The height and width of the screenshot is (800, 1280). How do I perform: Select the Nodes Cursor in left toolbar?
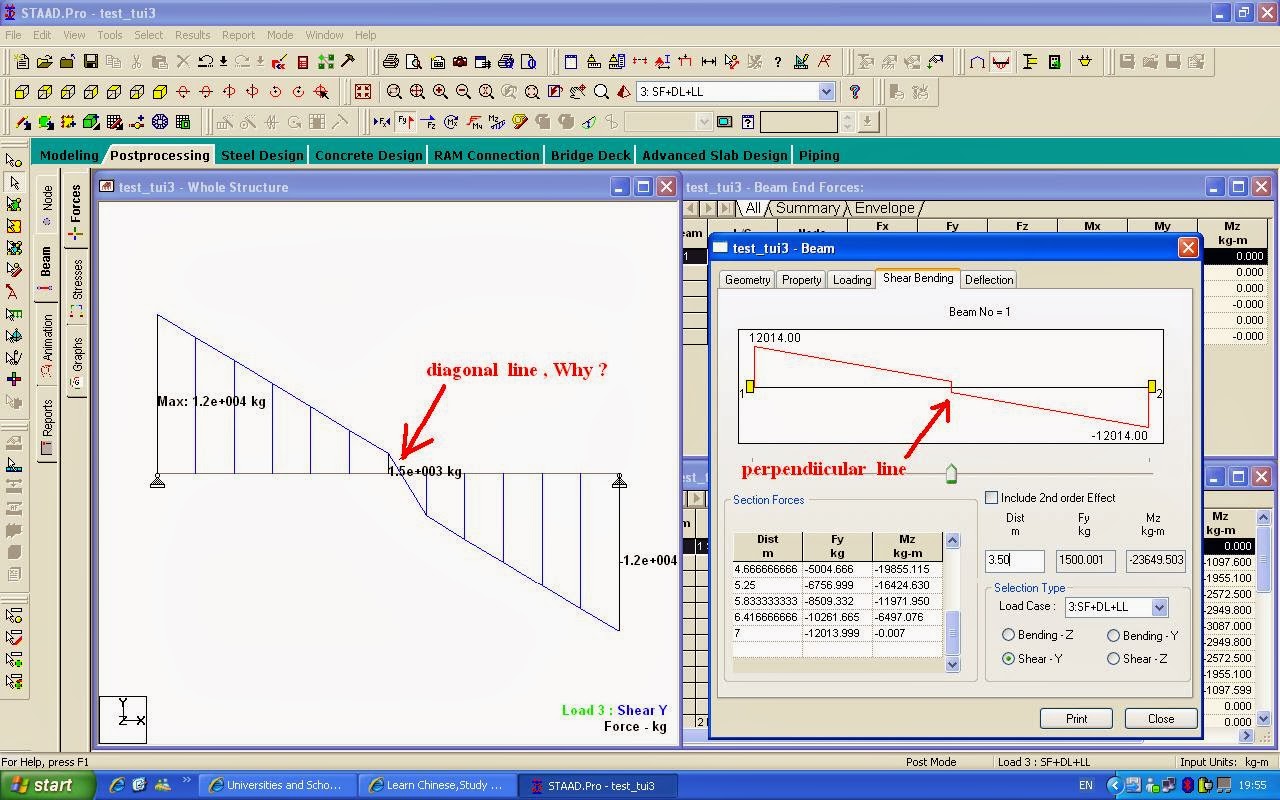(x=14, y=160)
